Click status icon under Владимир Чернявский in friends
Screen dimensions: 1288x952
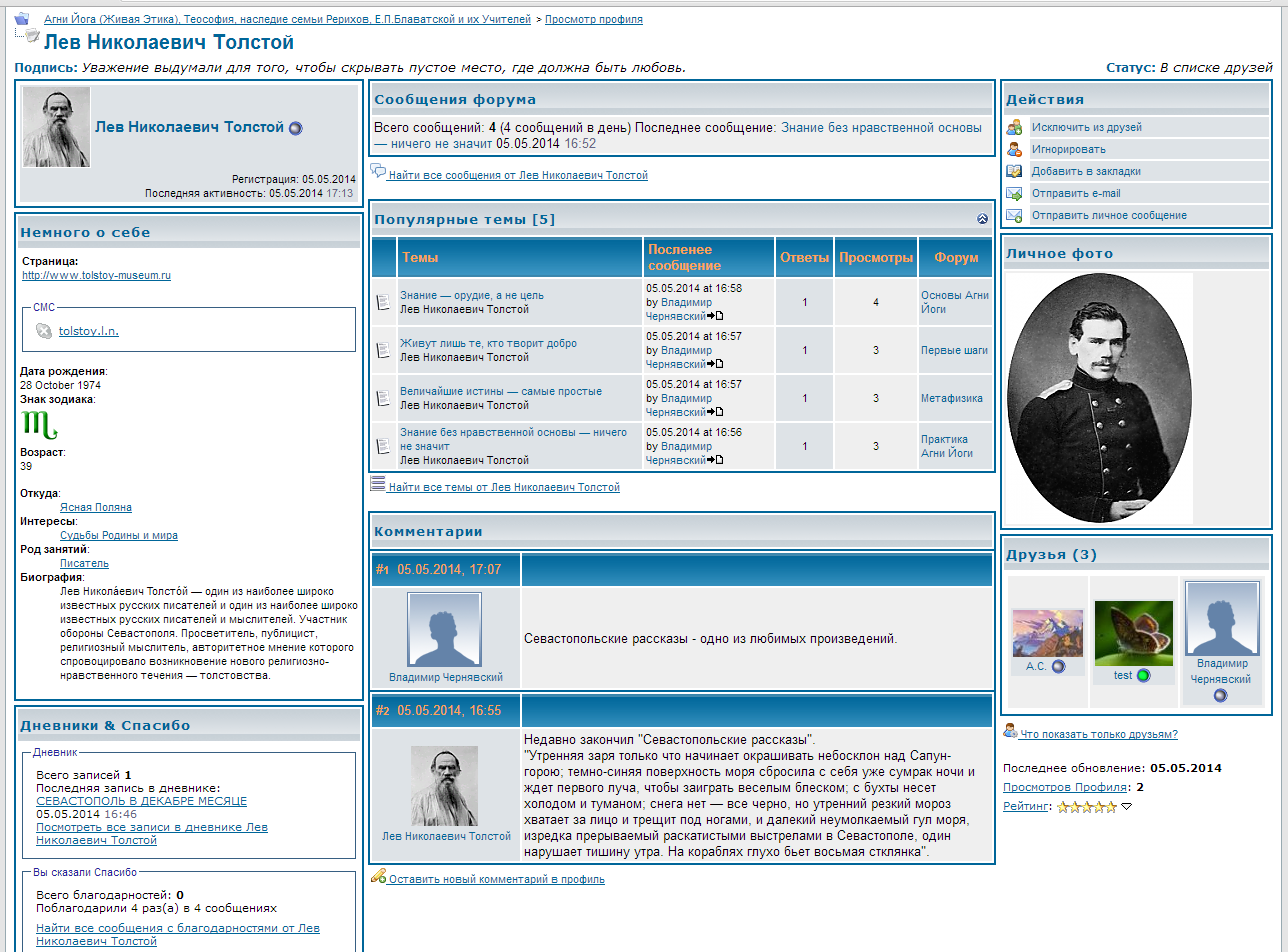pos(1220,695)
